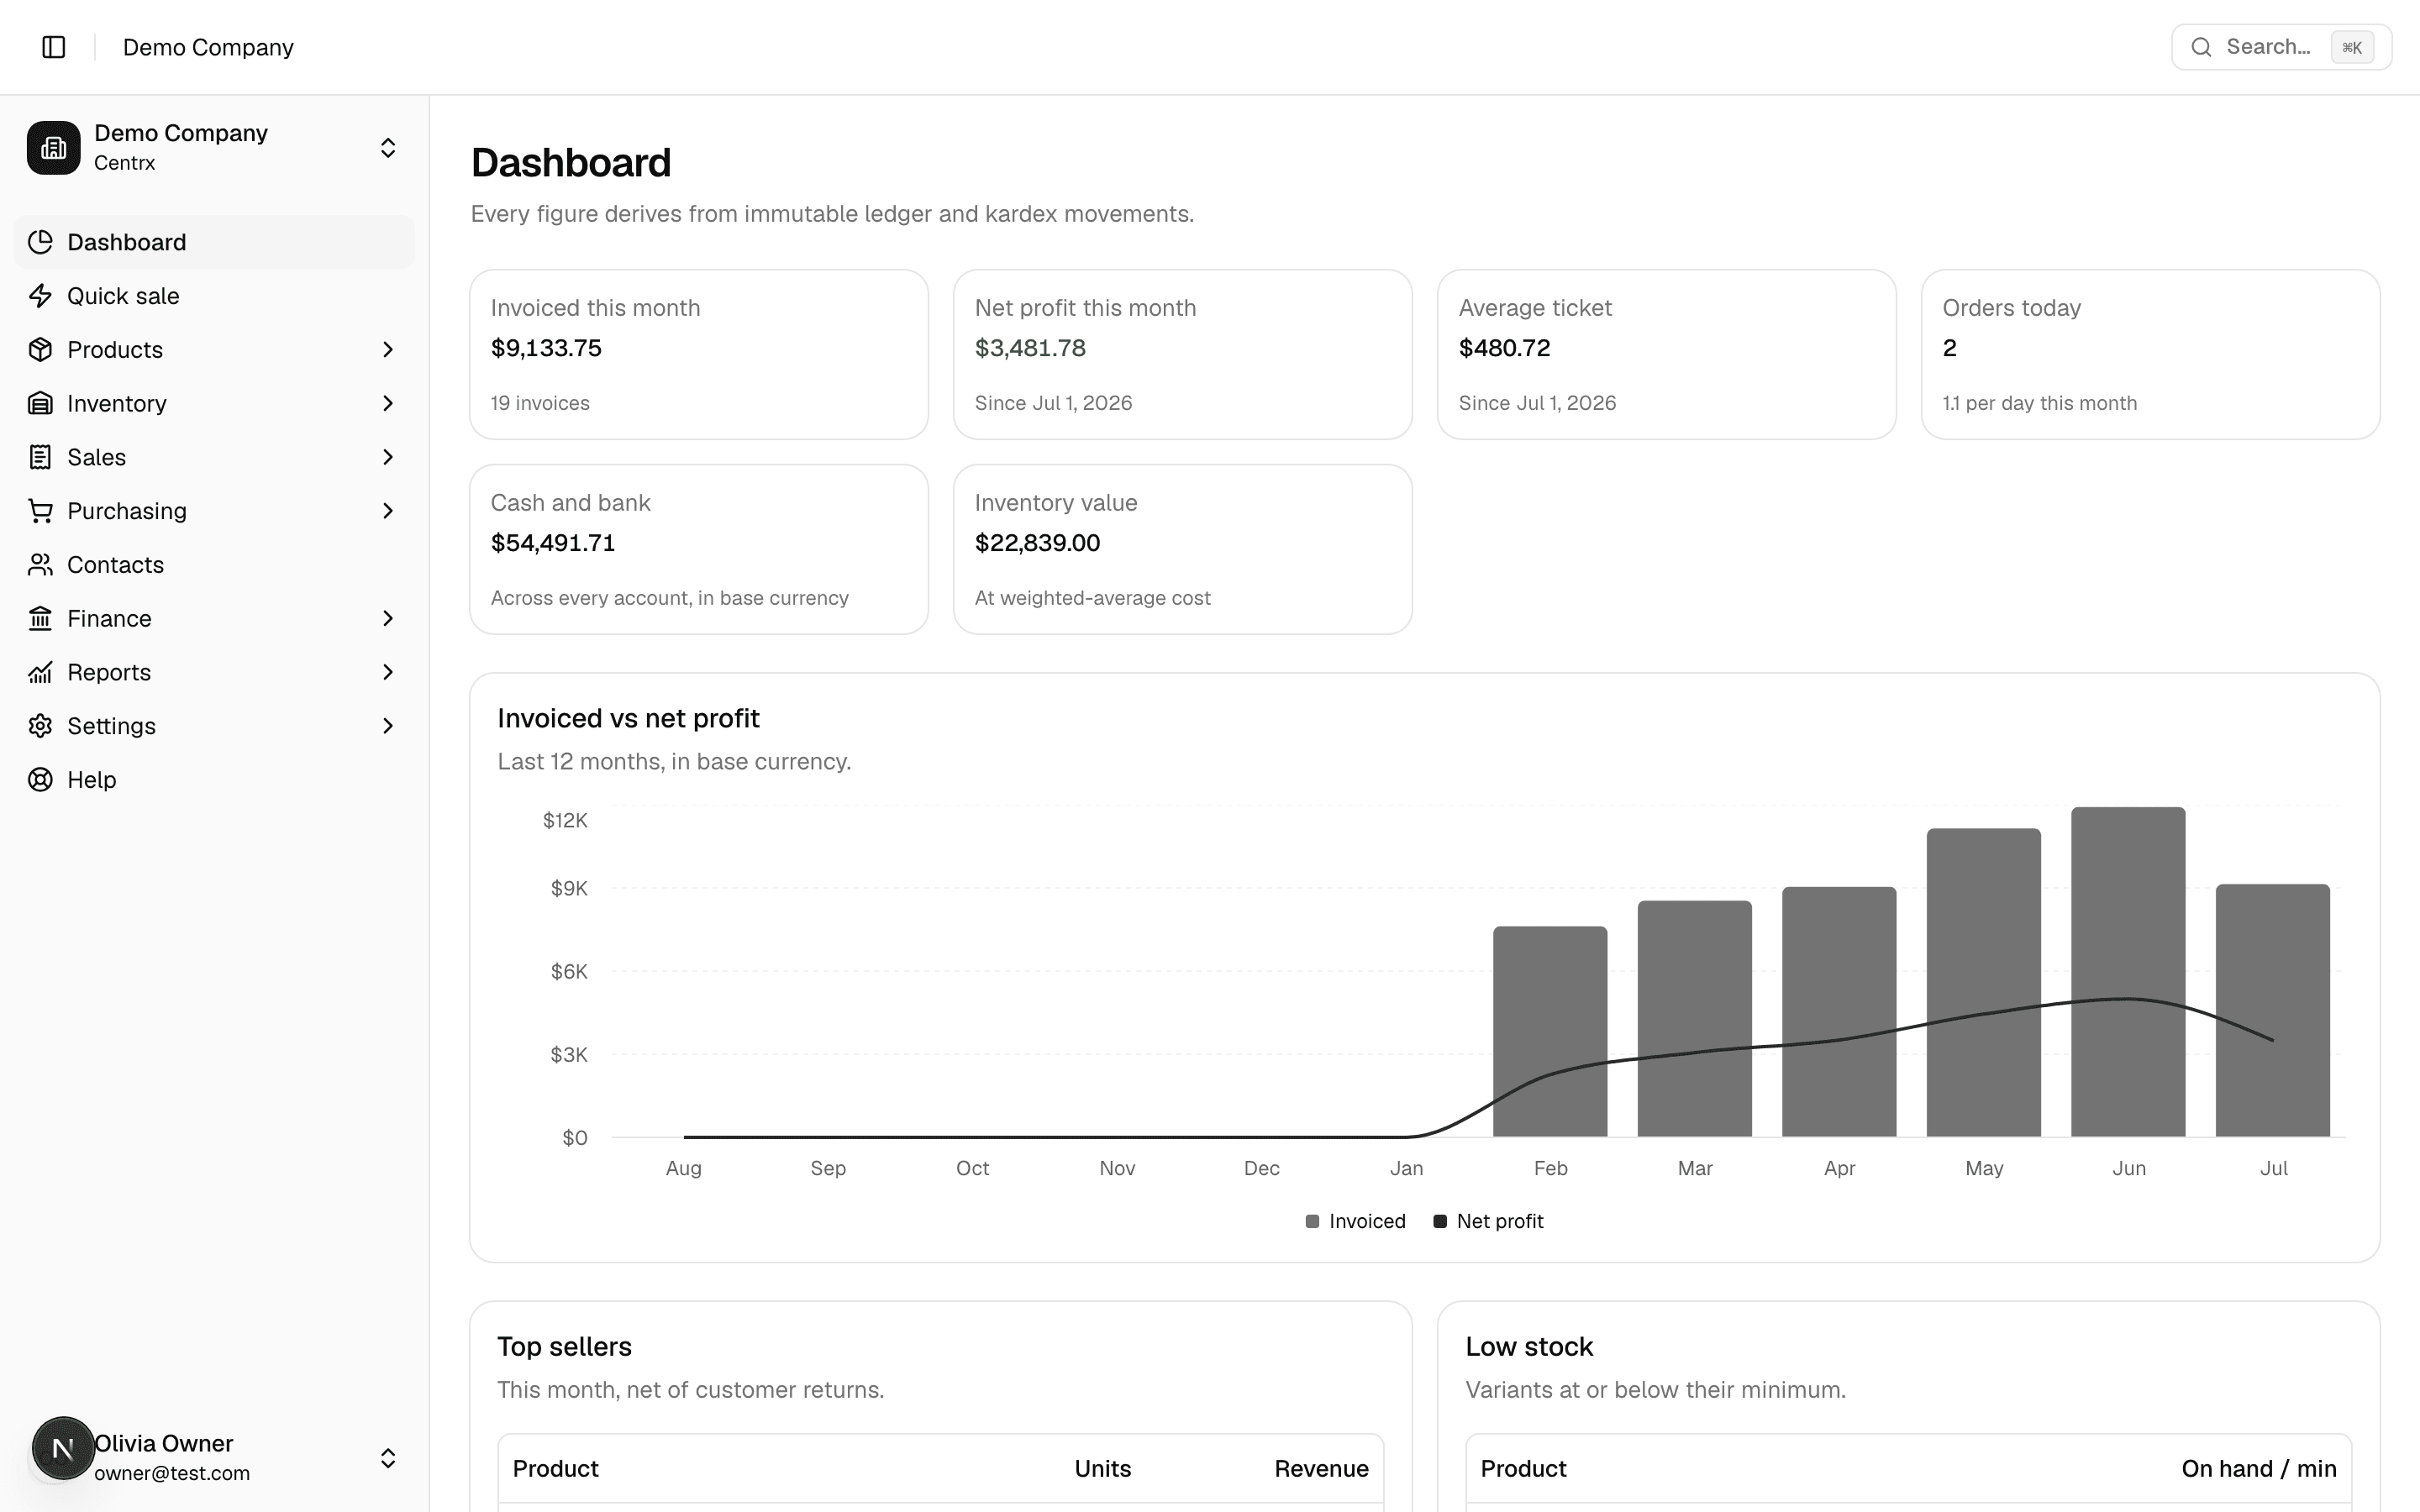Screen dimensions: 2420x1512
Task: Expand the Products submenu chevron
Action: [x=388, y=350]
